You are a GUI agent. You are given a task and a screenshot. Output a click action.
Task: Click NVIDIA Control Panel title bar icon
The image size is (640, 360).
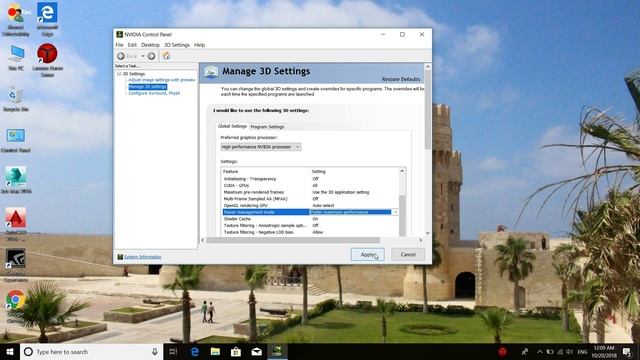[120, 34]
